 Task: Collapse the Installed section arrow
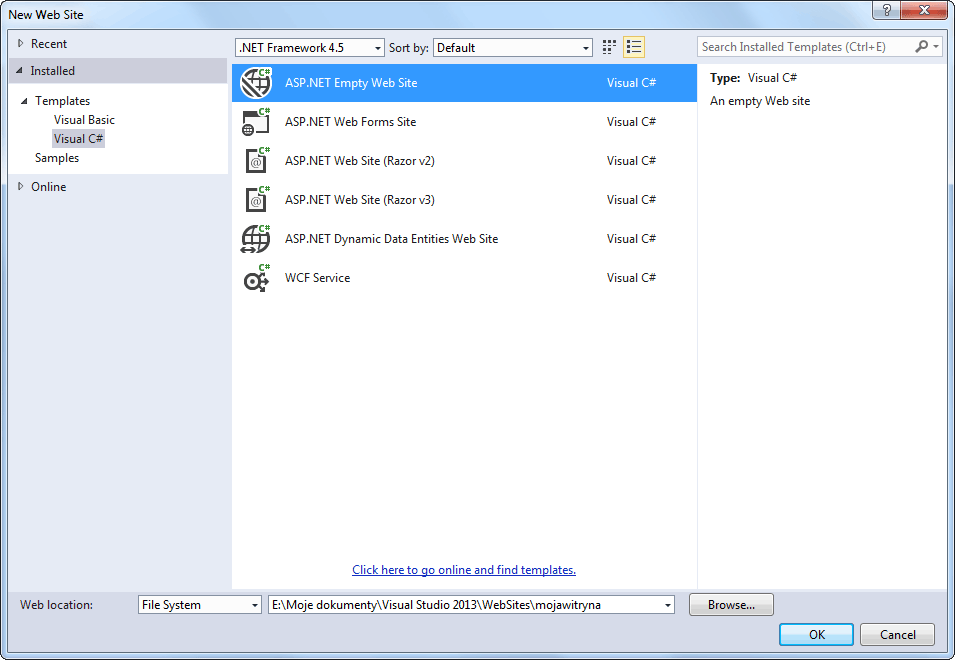tap(19, 71)
